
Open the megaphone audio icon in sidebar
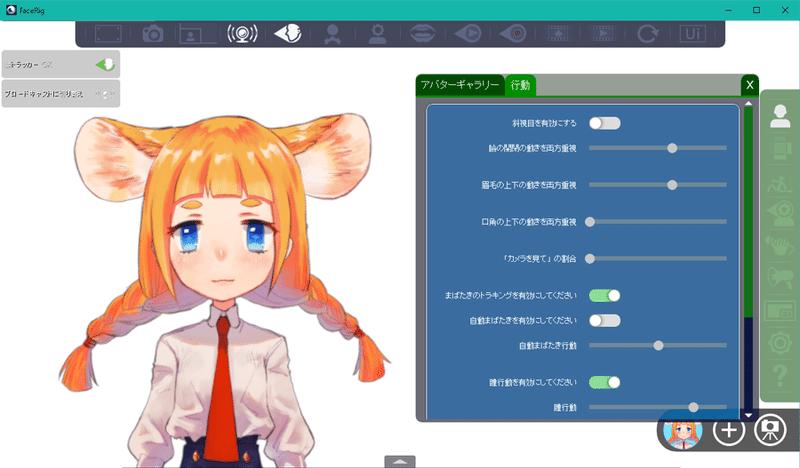780,278
